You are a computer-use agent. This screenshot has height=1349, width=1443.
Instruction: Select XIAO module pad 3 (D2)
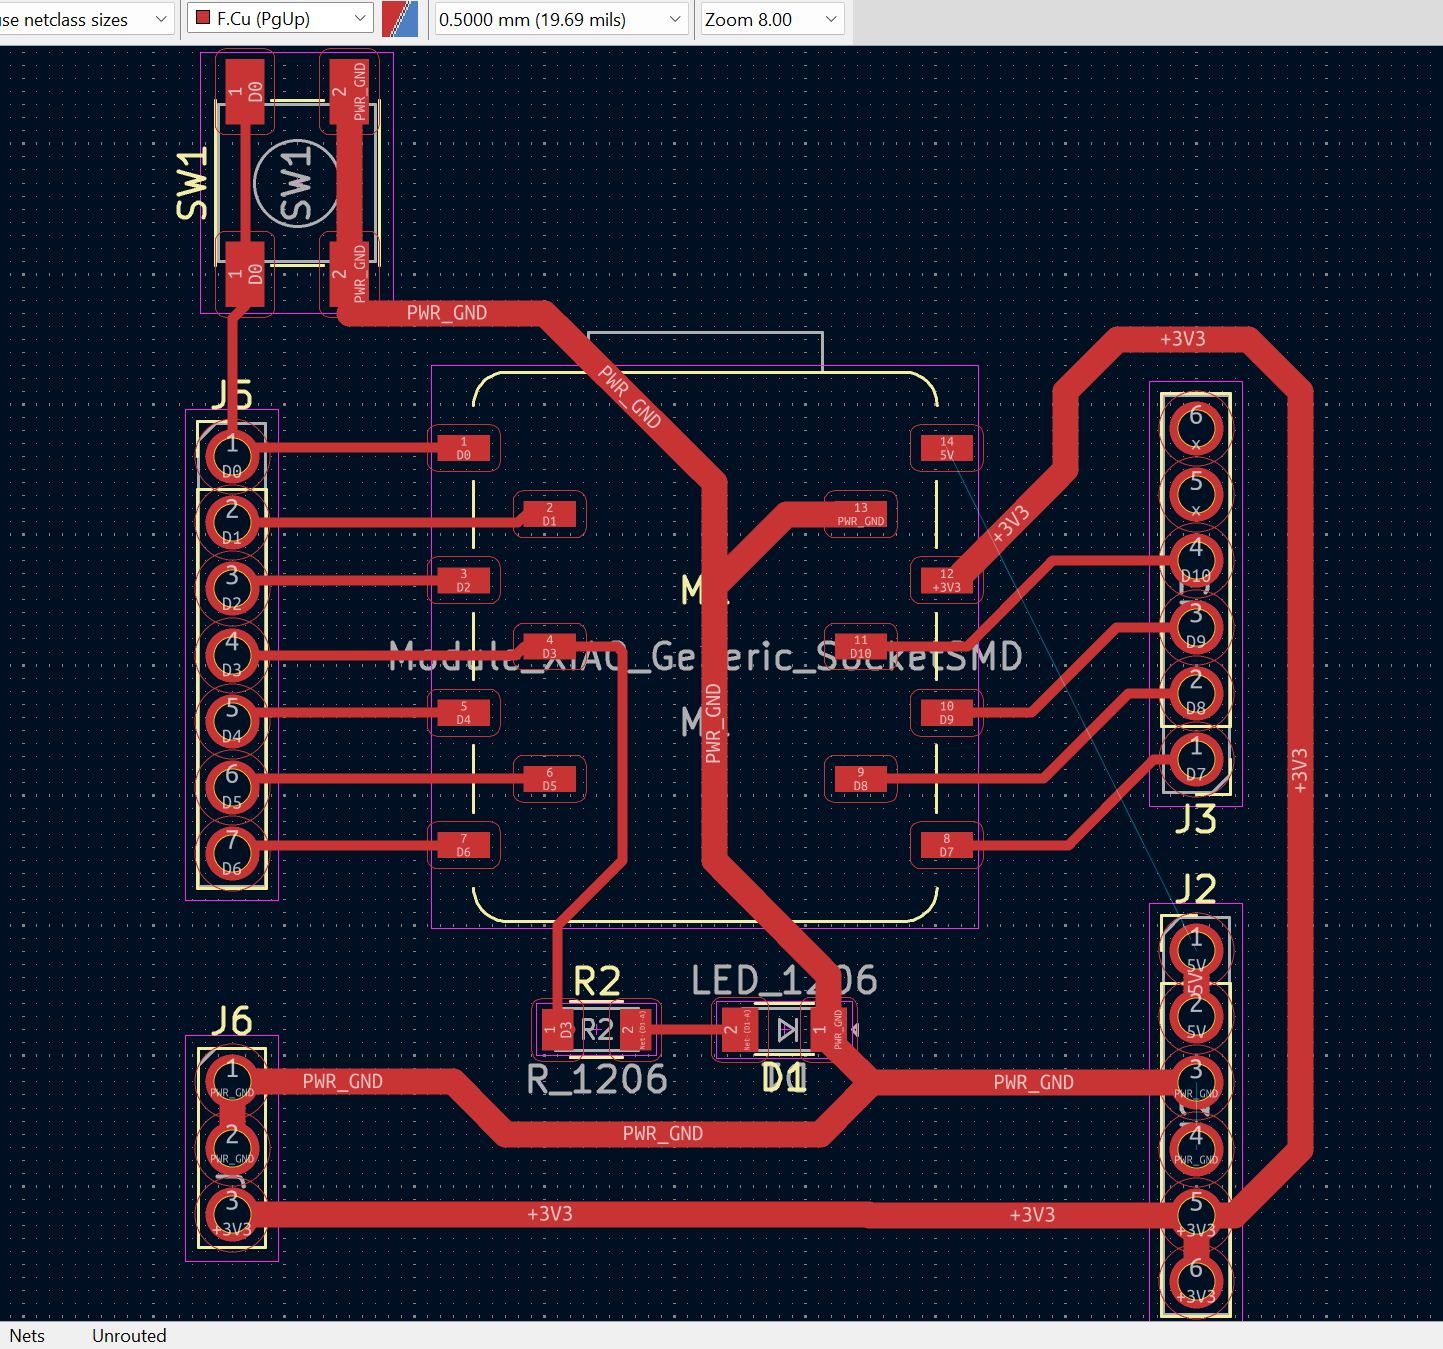click(x=464, y=581)
